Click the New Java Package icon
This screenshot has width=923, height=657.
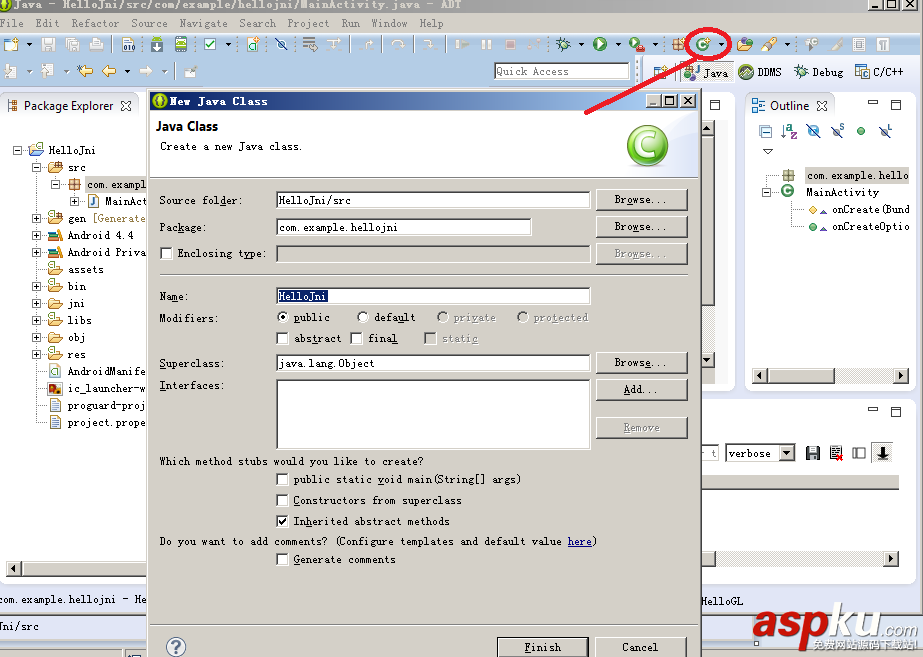tap(679, 45)
